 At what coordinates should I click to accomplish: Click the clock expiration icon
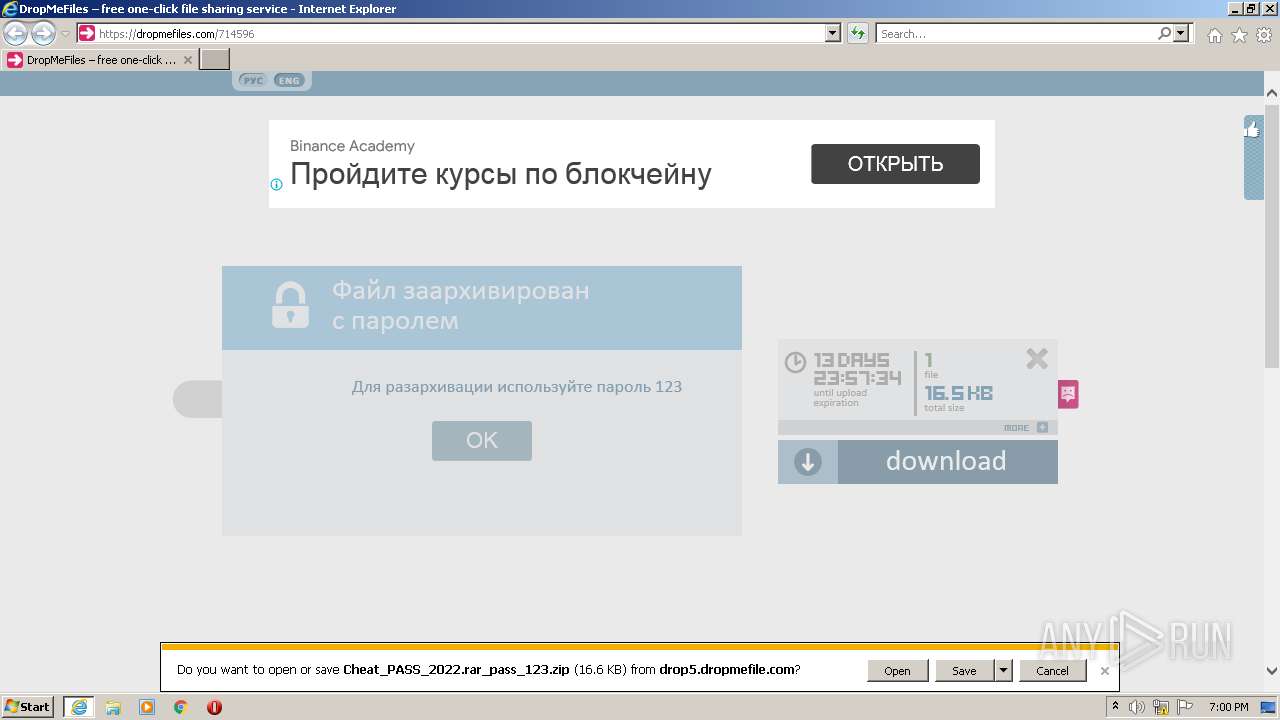pos(795,362)
